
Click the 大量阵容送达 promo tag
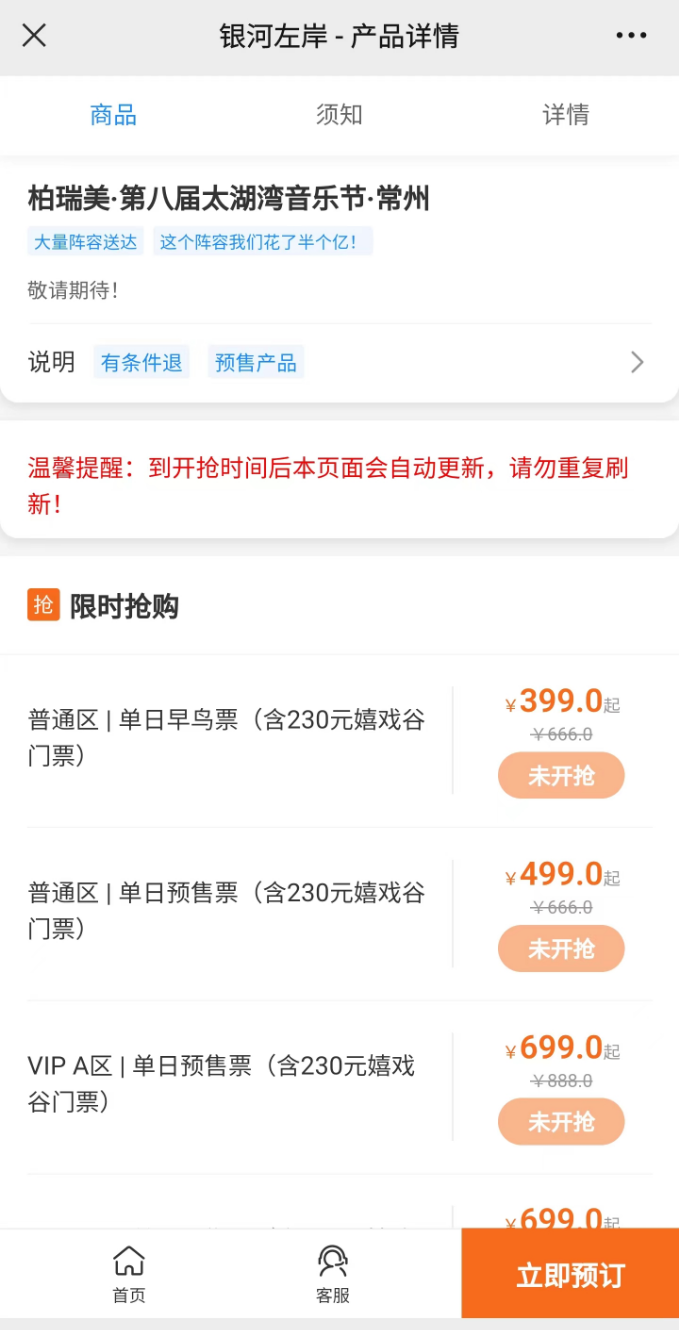click(85, 242)
